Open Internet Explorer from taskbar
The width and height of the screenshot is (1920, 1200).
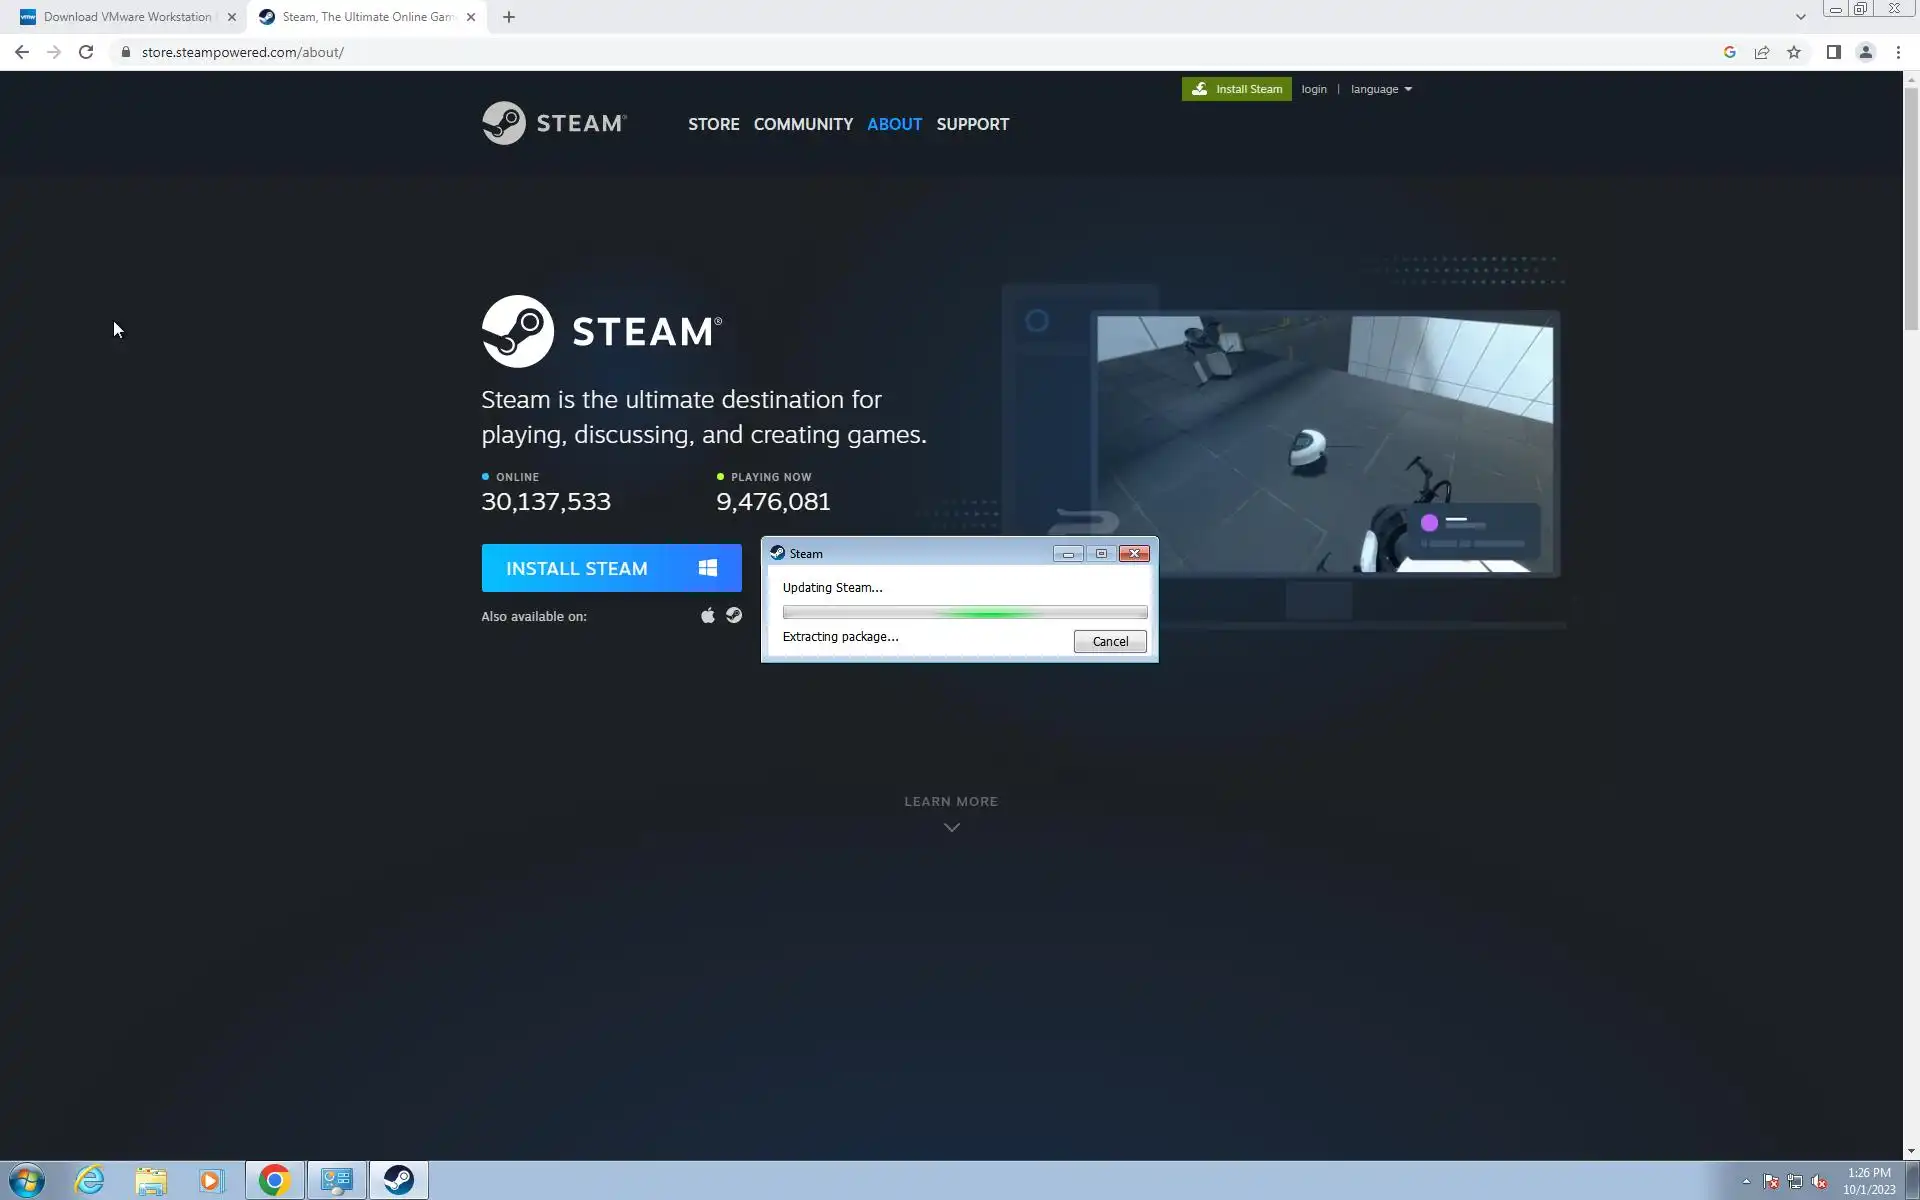point(89,1180)
